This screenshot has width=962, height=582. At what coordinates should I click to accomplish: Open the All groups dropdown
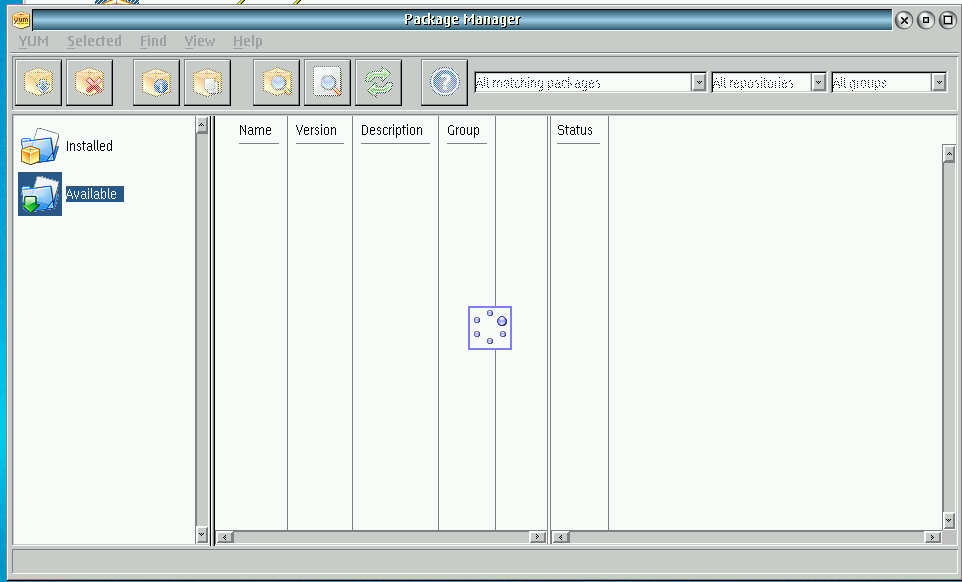(x=939, y=82)
